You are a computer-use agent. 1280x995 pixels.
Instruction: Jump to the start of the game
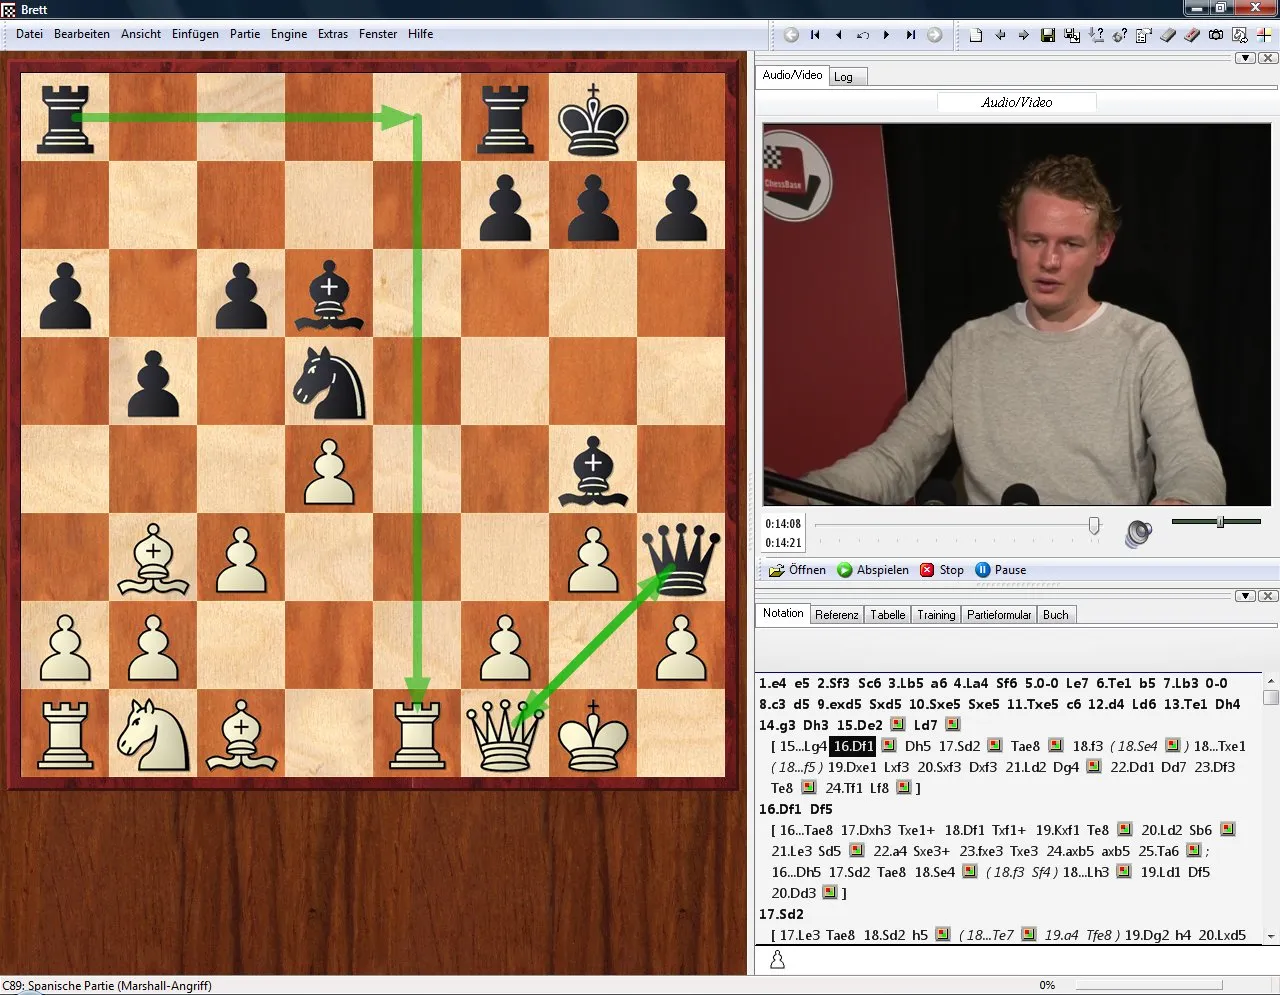[815, 35]
